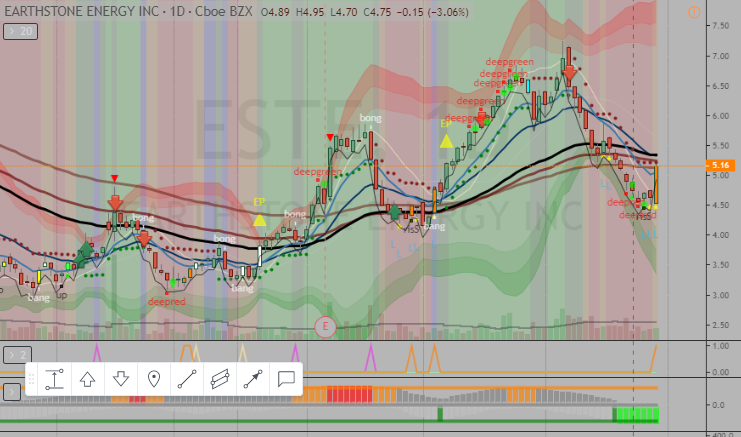Screen dimensions: 741x437
Task: Click the earnings E marker on timeline
Action: tap(324, 326)
